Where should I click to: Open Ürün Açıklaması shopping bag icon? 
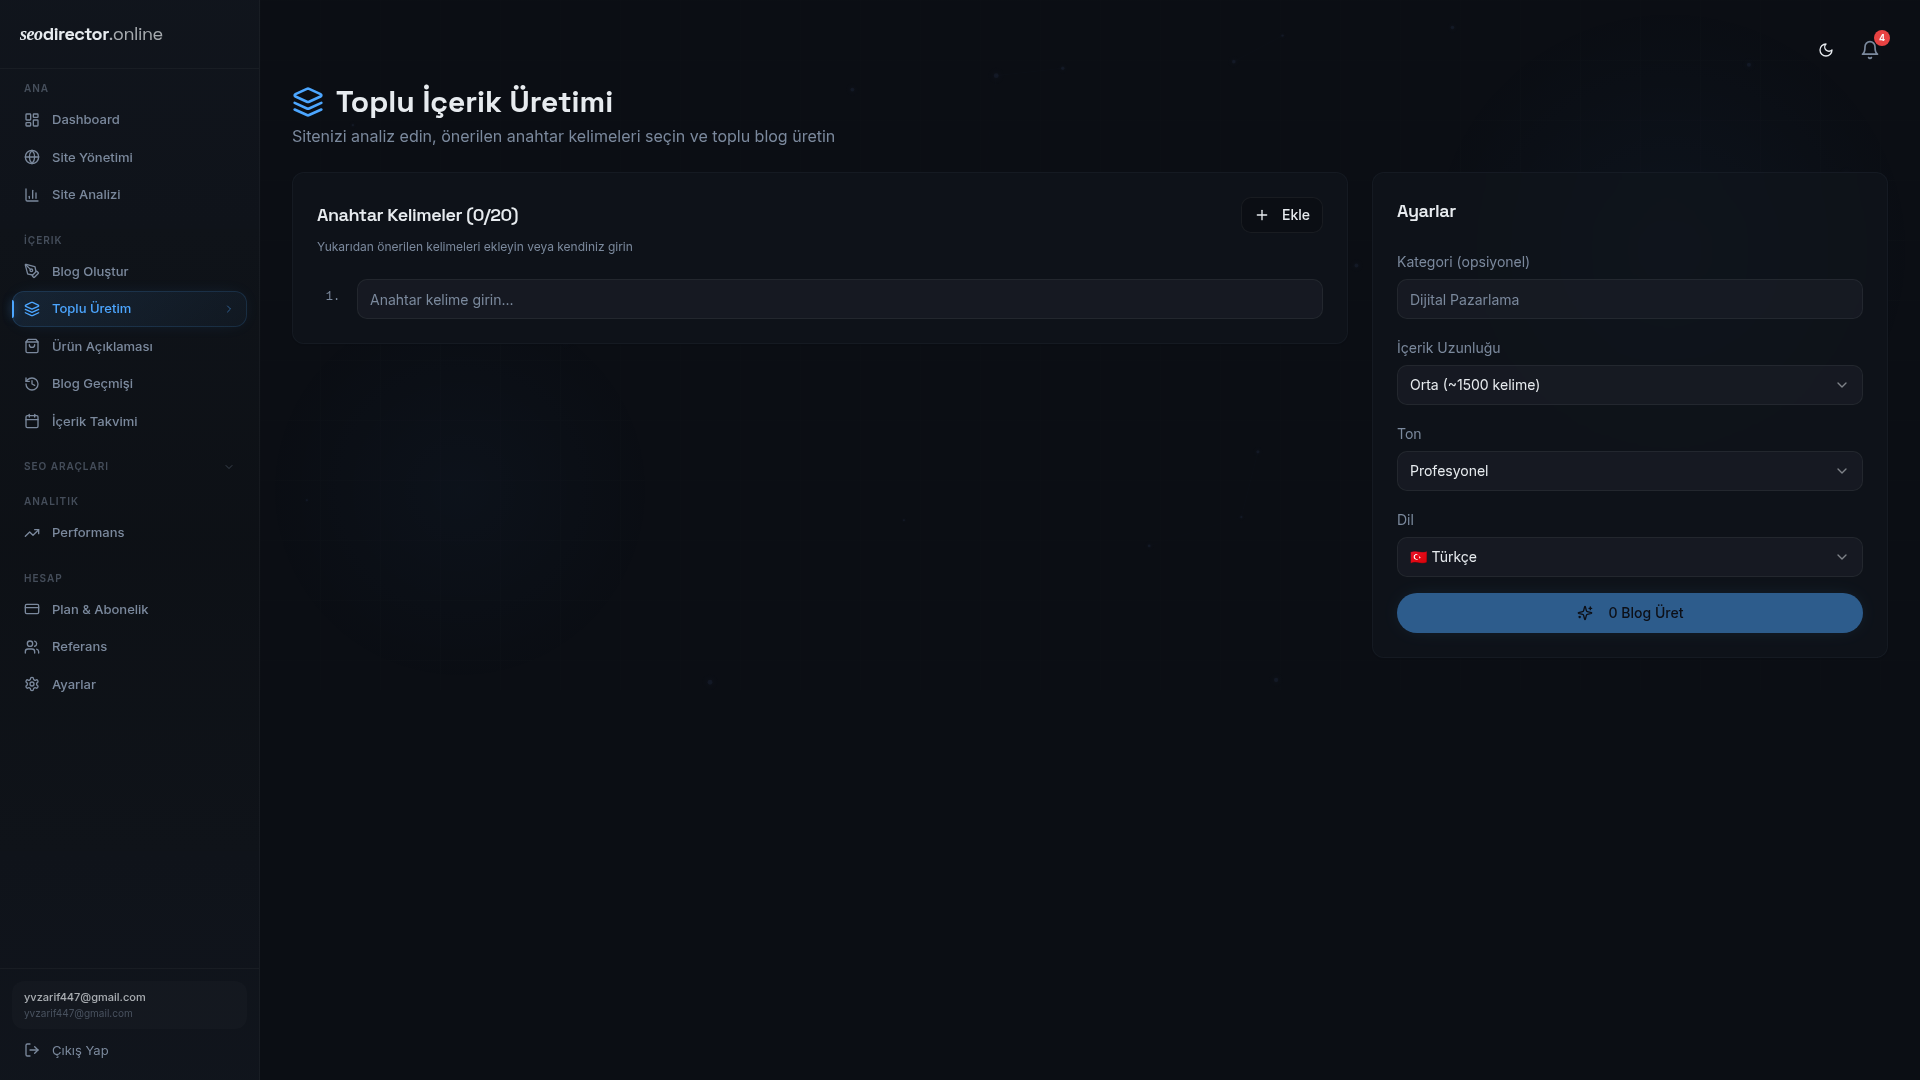(x=32, y=346)
